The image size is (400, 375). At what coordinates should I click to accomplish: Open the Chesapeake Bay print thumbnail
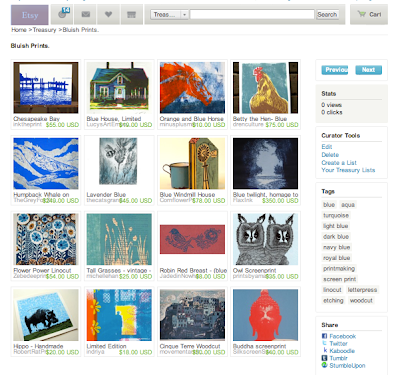coord(46,88)
